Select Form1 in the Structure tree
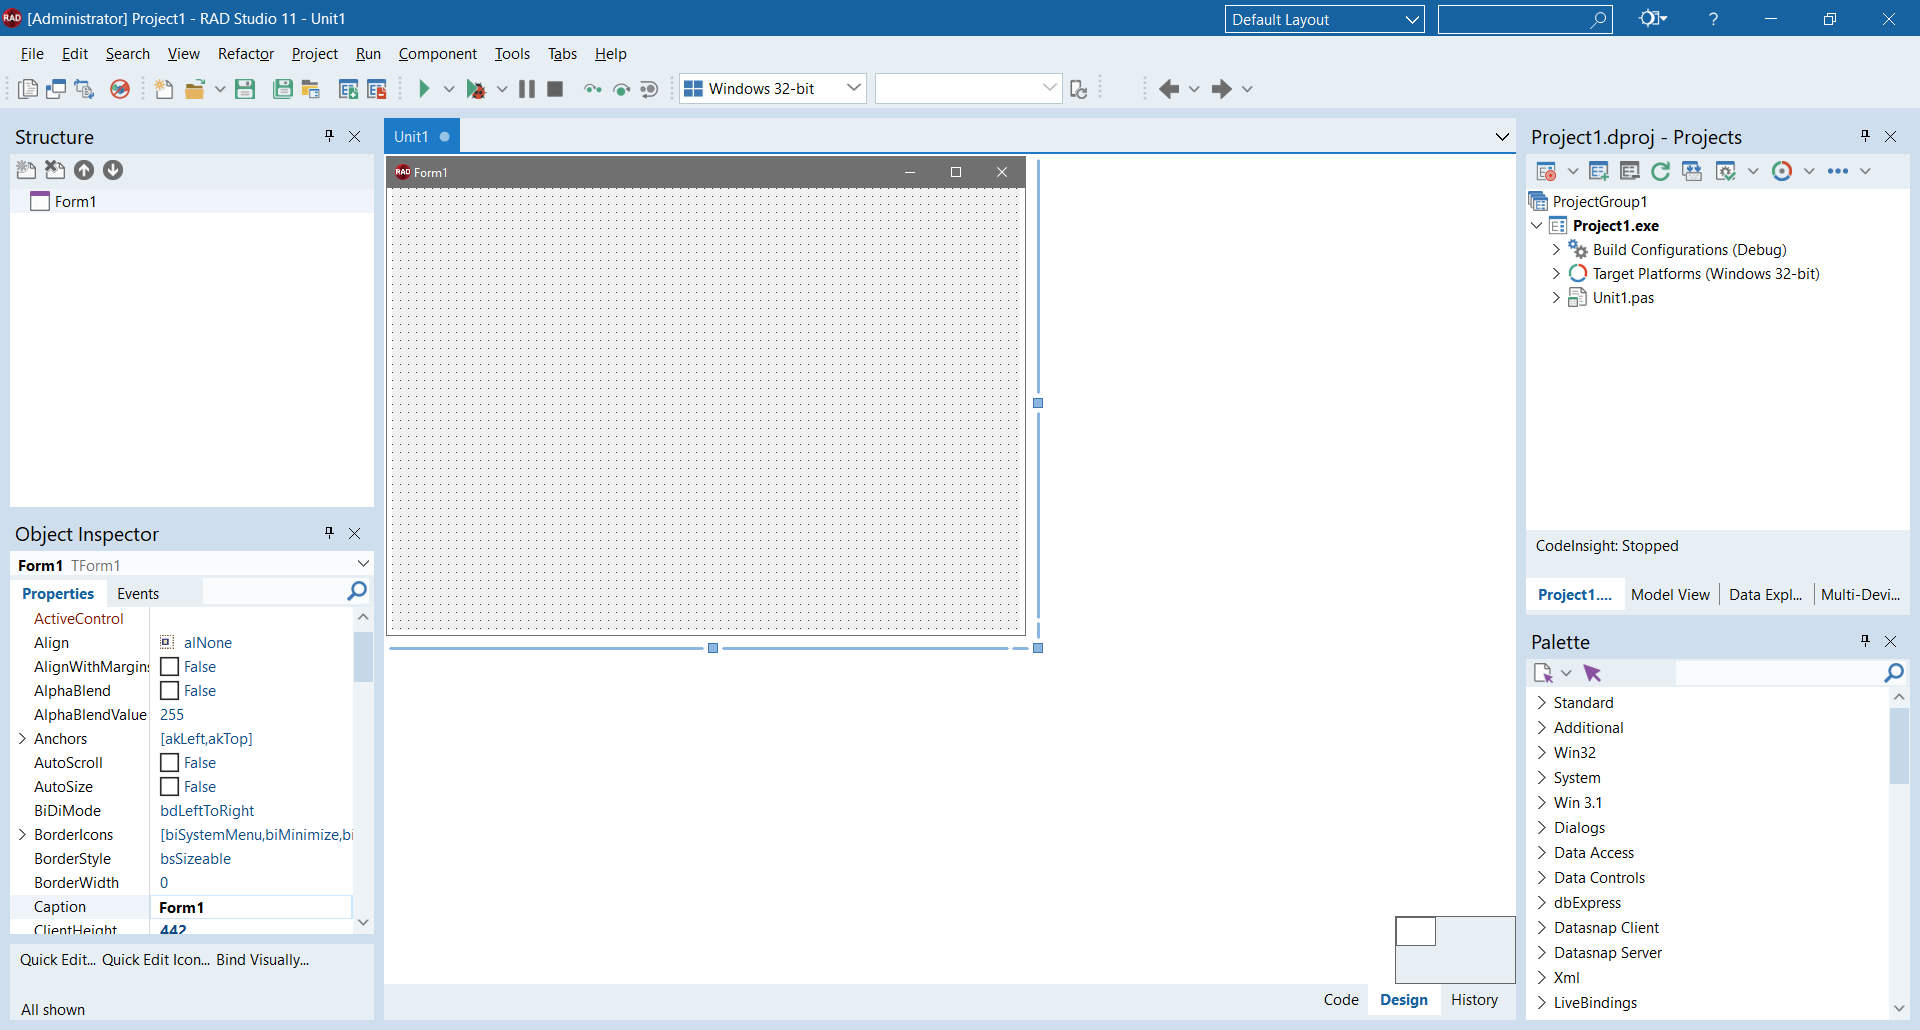The image size is (1920, 1030). [75, 202]
